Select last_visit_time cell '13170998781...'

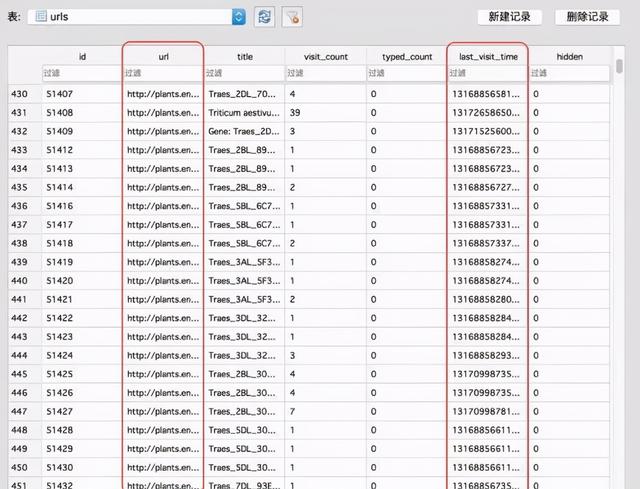(x=488, y=411)
